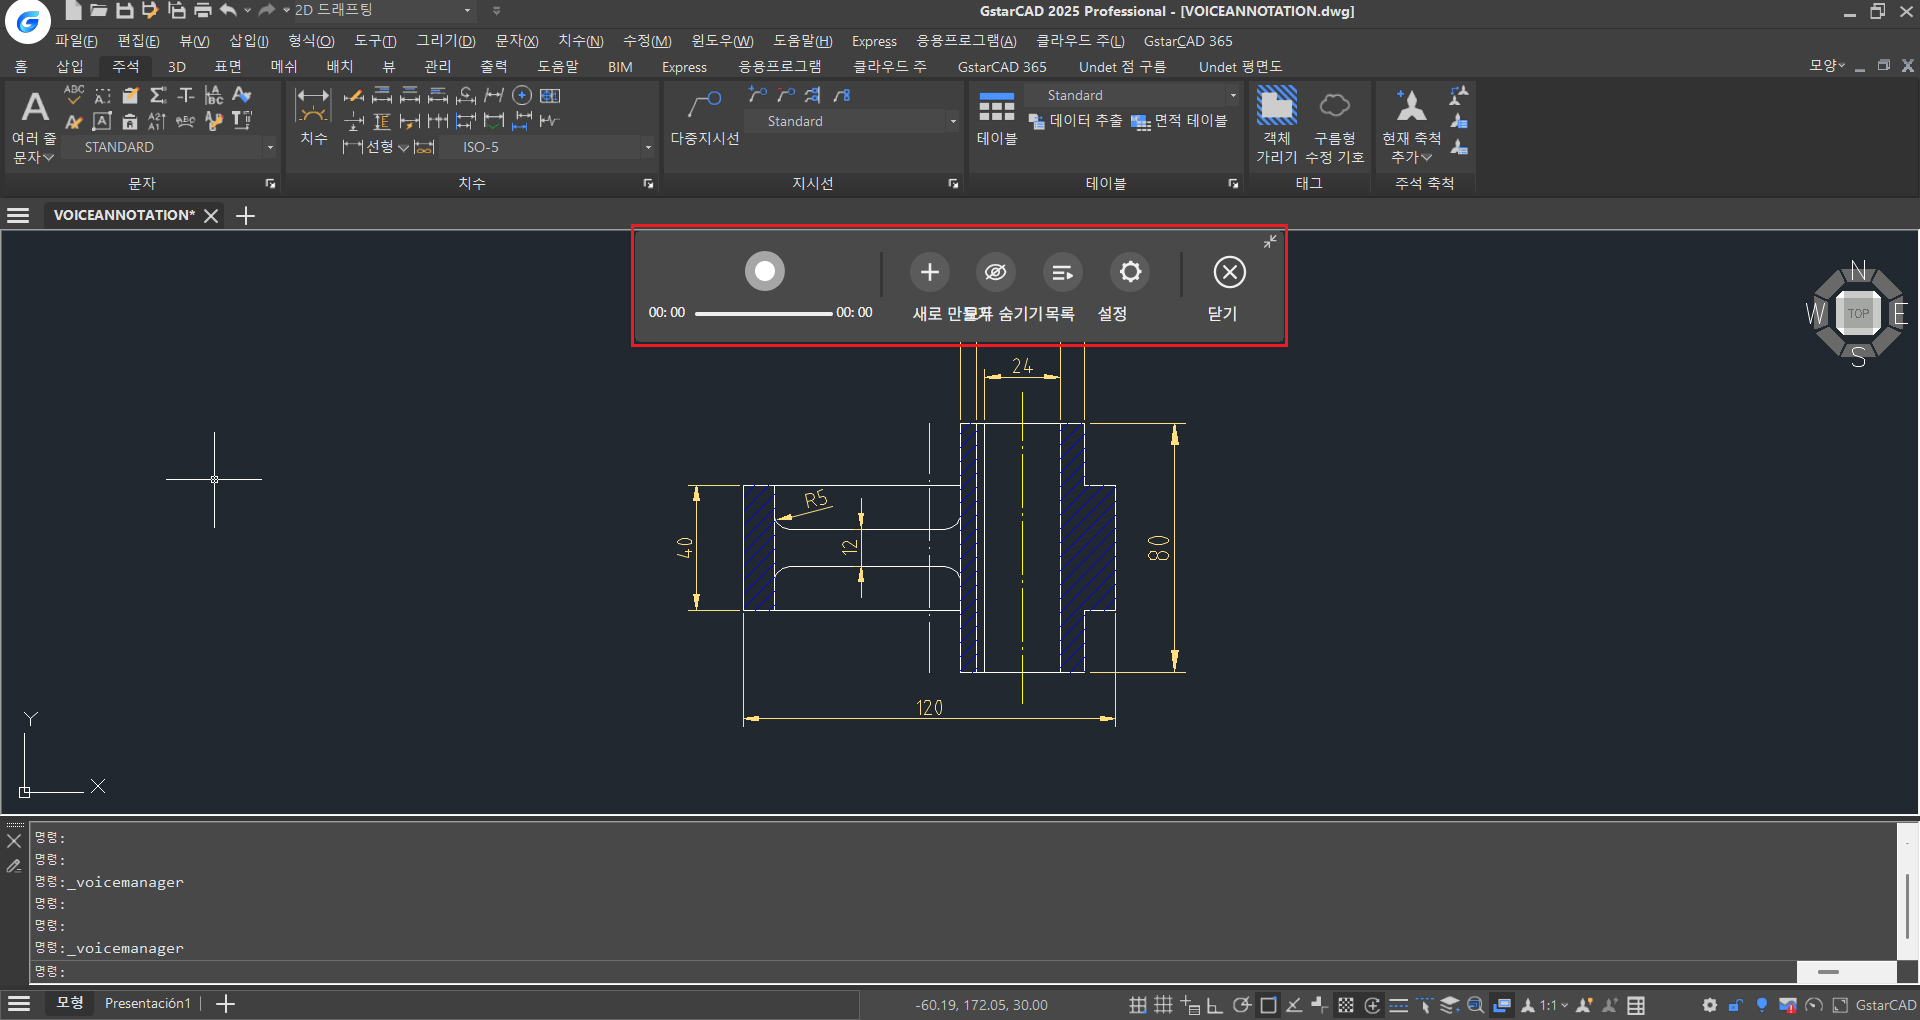Switch to the BIM ribbon tab
This screenshot has height=1020, width=1920.
[x=620, y=66]
